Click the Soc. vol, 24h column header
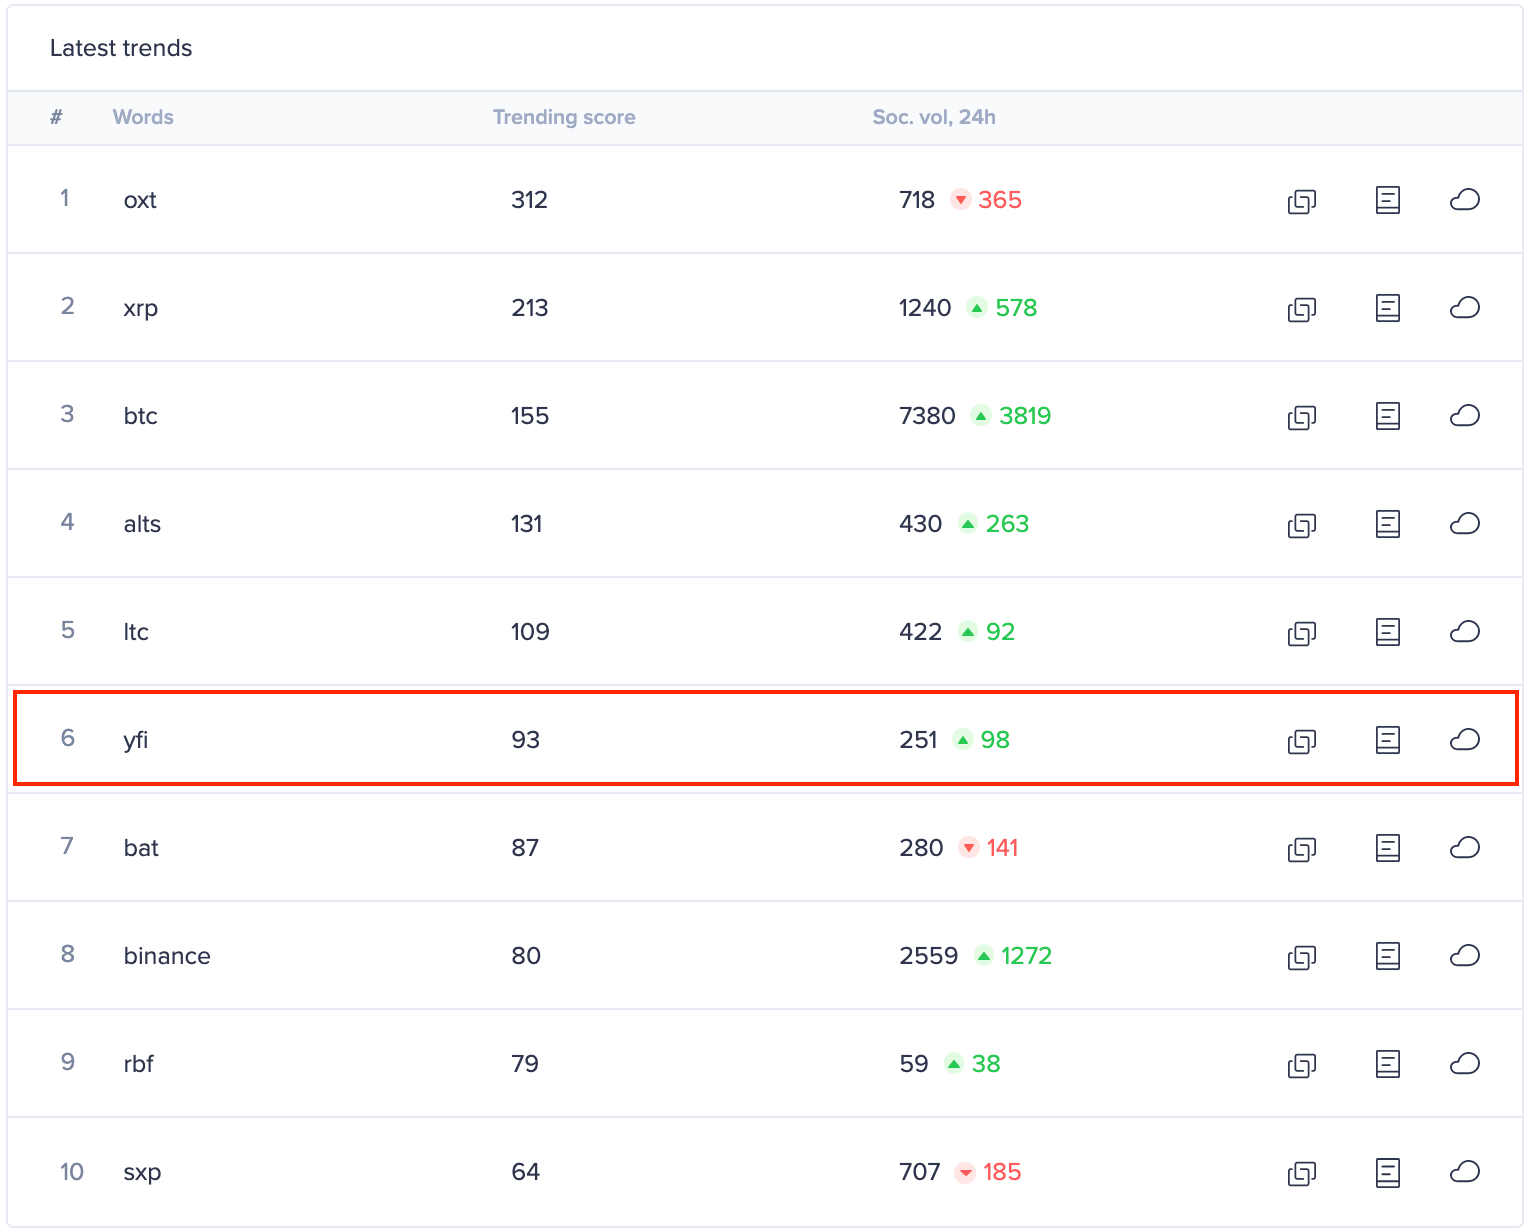 (933, 117)
